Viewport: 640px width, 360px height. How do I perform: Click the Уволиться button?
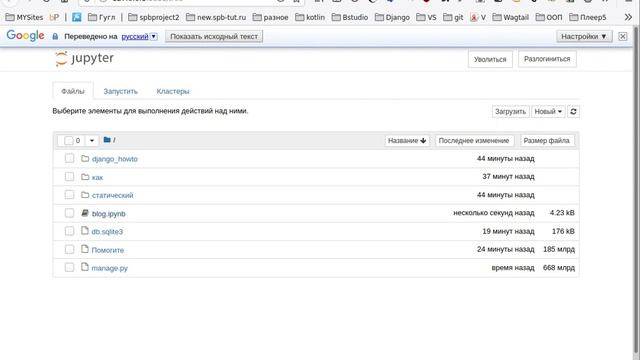(490, 59)
